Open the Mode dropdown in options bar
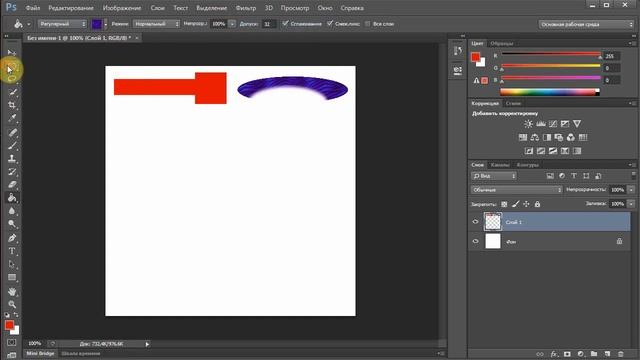This screenshot has width=640, height=360. click(x=156, y=24)
